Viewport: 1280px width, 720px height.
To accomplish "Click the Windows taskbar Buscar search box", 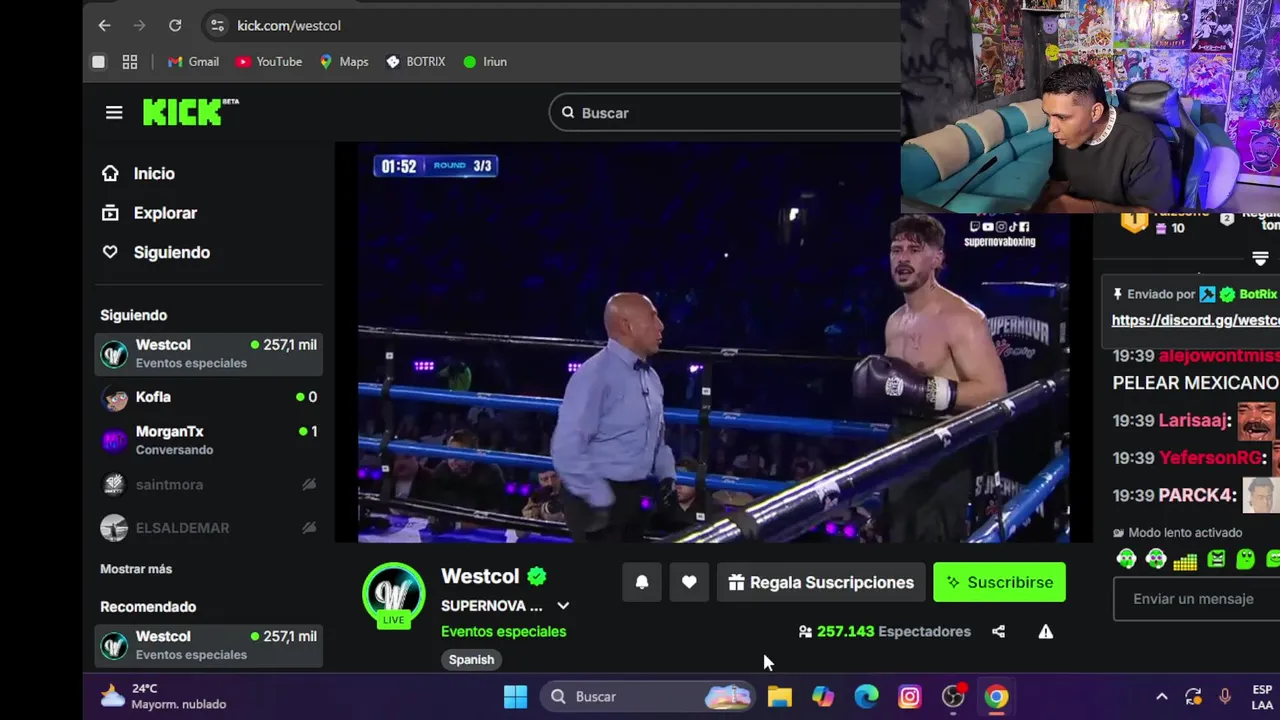I will click(x=647, y=696).
